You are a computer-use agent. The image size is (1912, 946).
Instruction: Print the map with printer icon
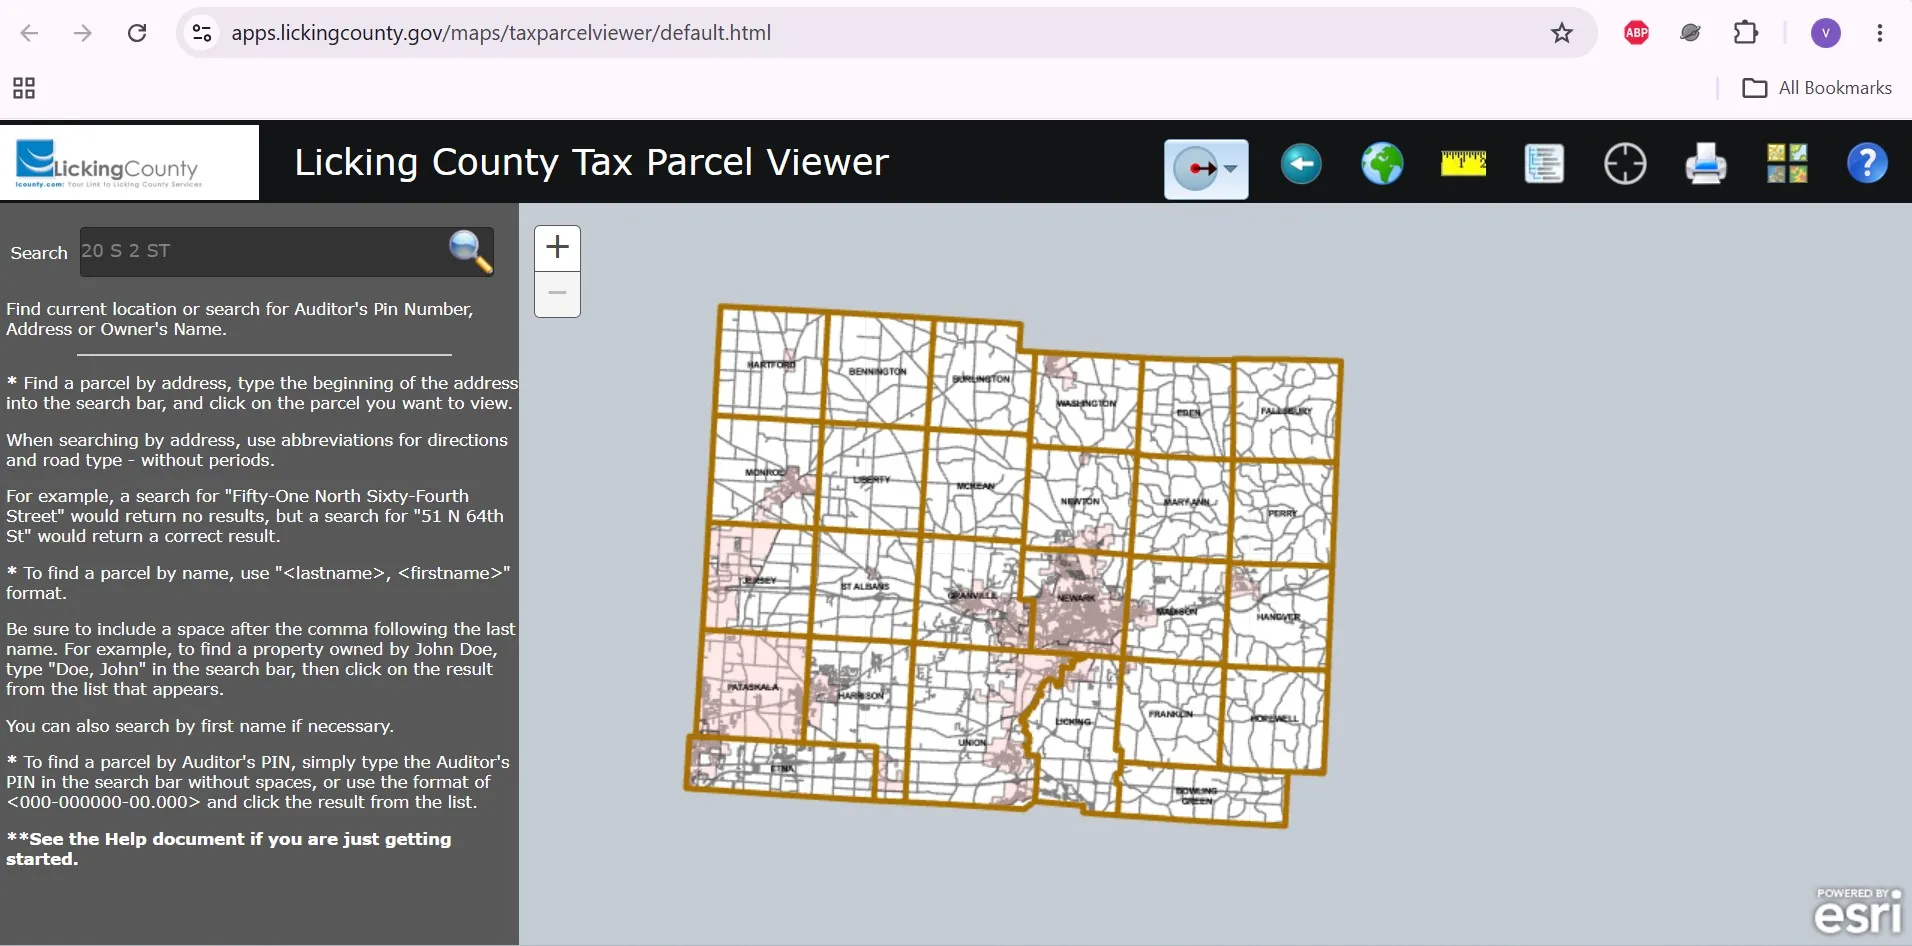coord(1706,163)
